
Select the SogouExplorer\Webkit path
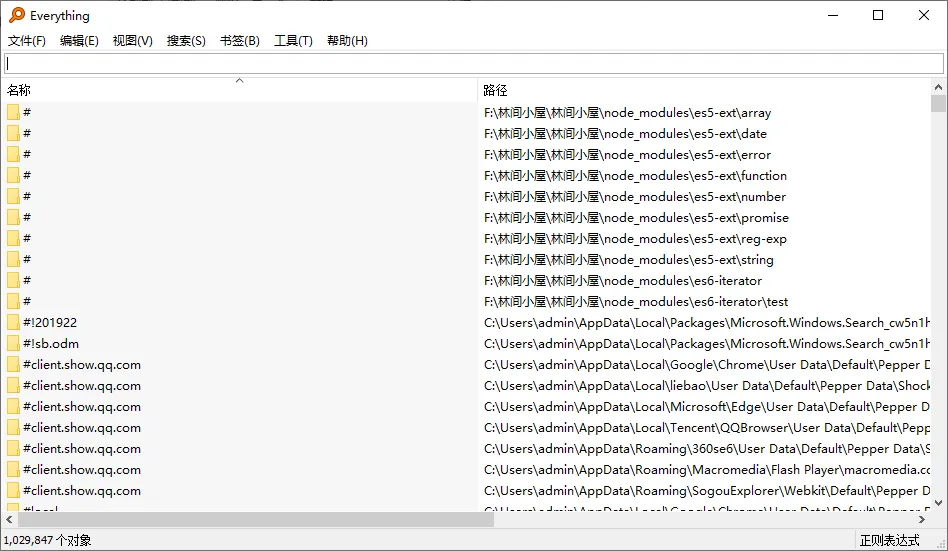(707, 491)
